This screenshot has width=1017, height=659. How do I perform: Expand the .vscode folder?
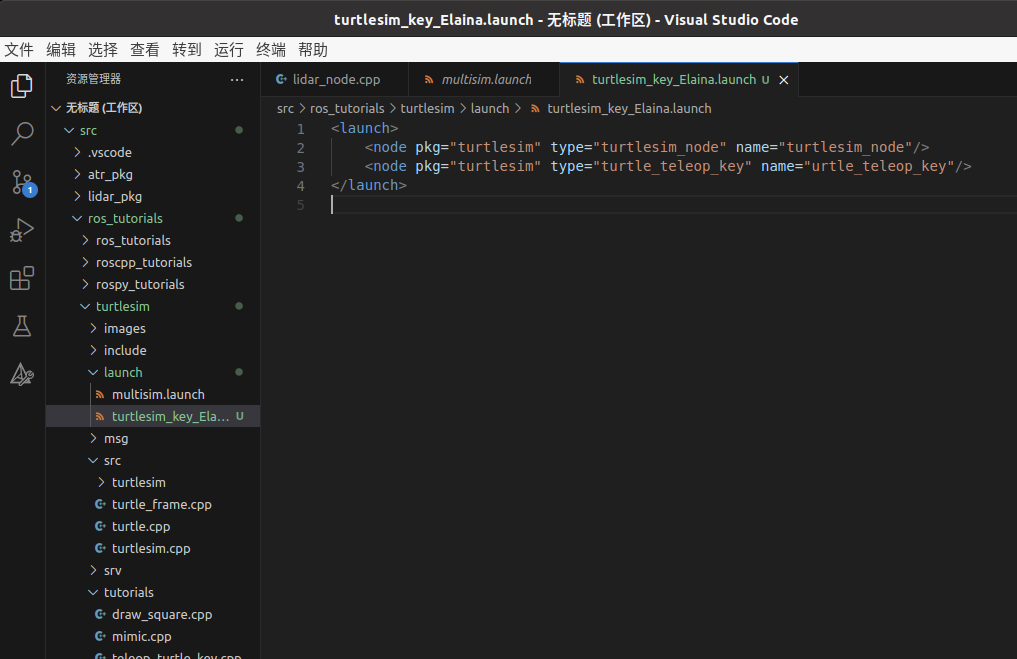[x=78, y=152]
